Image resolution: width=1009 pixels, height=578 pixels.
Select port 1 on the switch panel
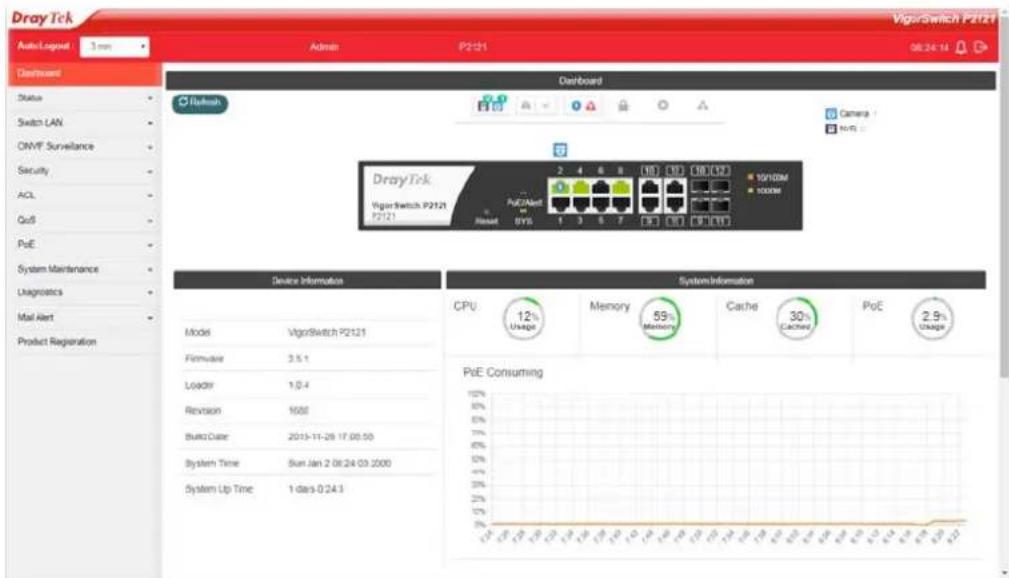(x=560, y=204)
